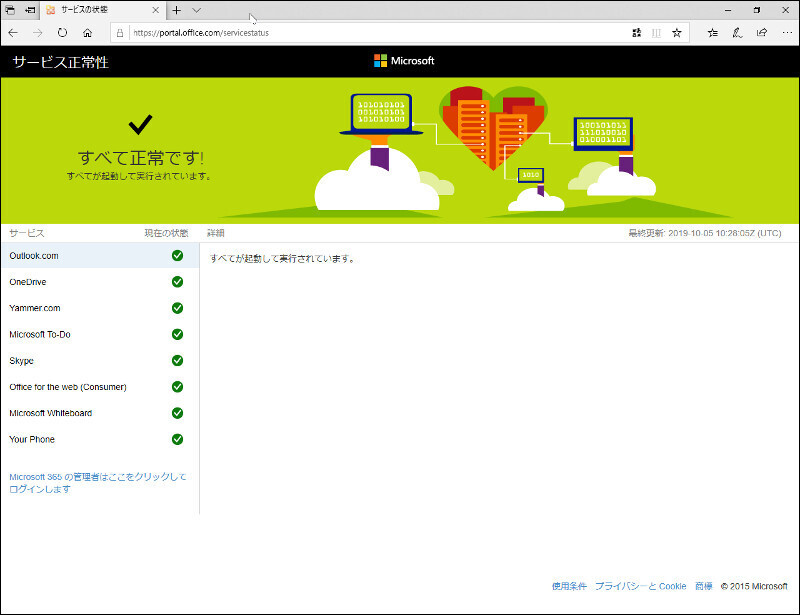Open Settings and more menu
Screen dimensions: 800x615
click(x=787, y=33)
